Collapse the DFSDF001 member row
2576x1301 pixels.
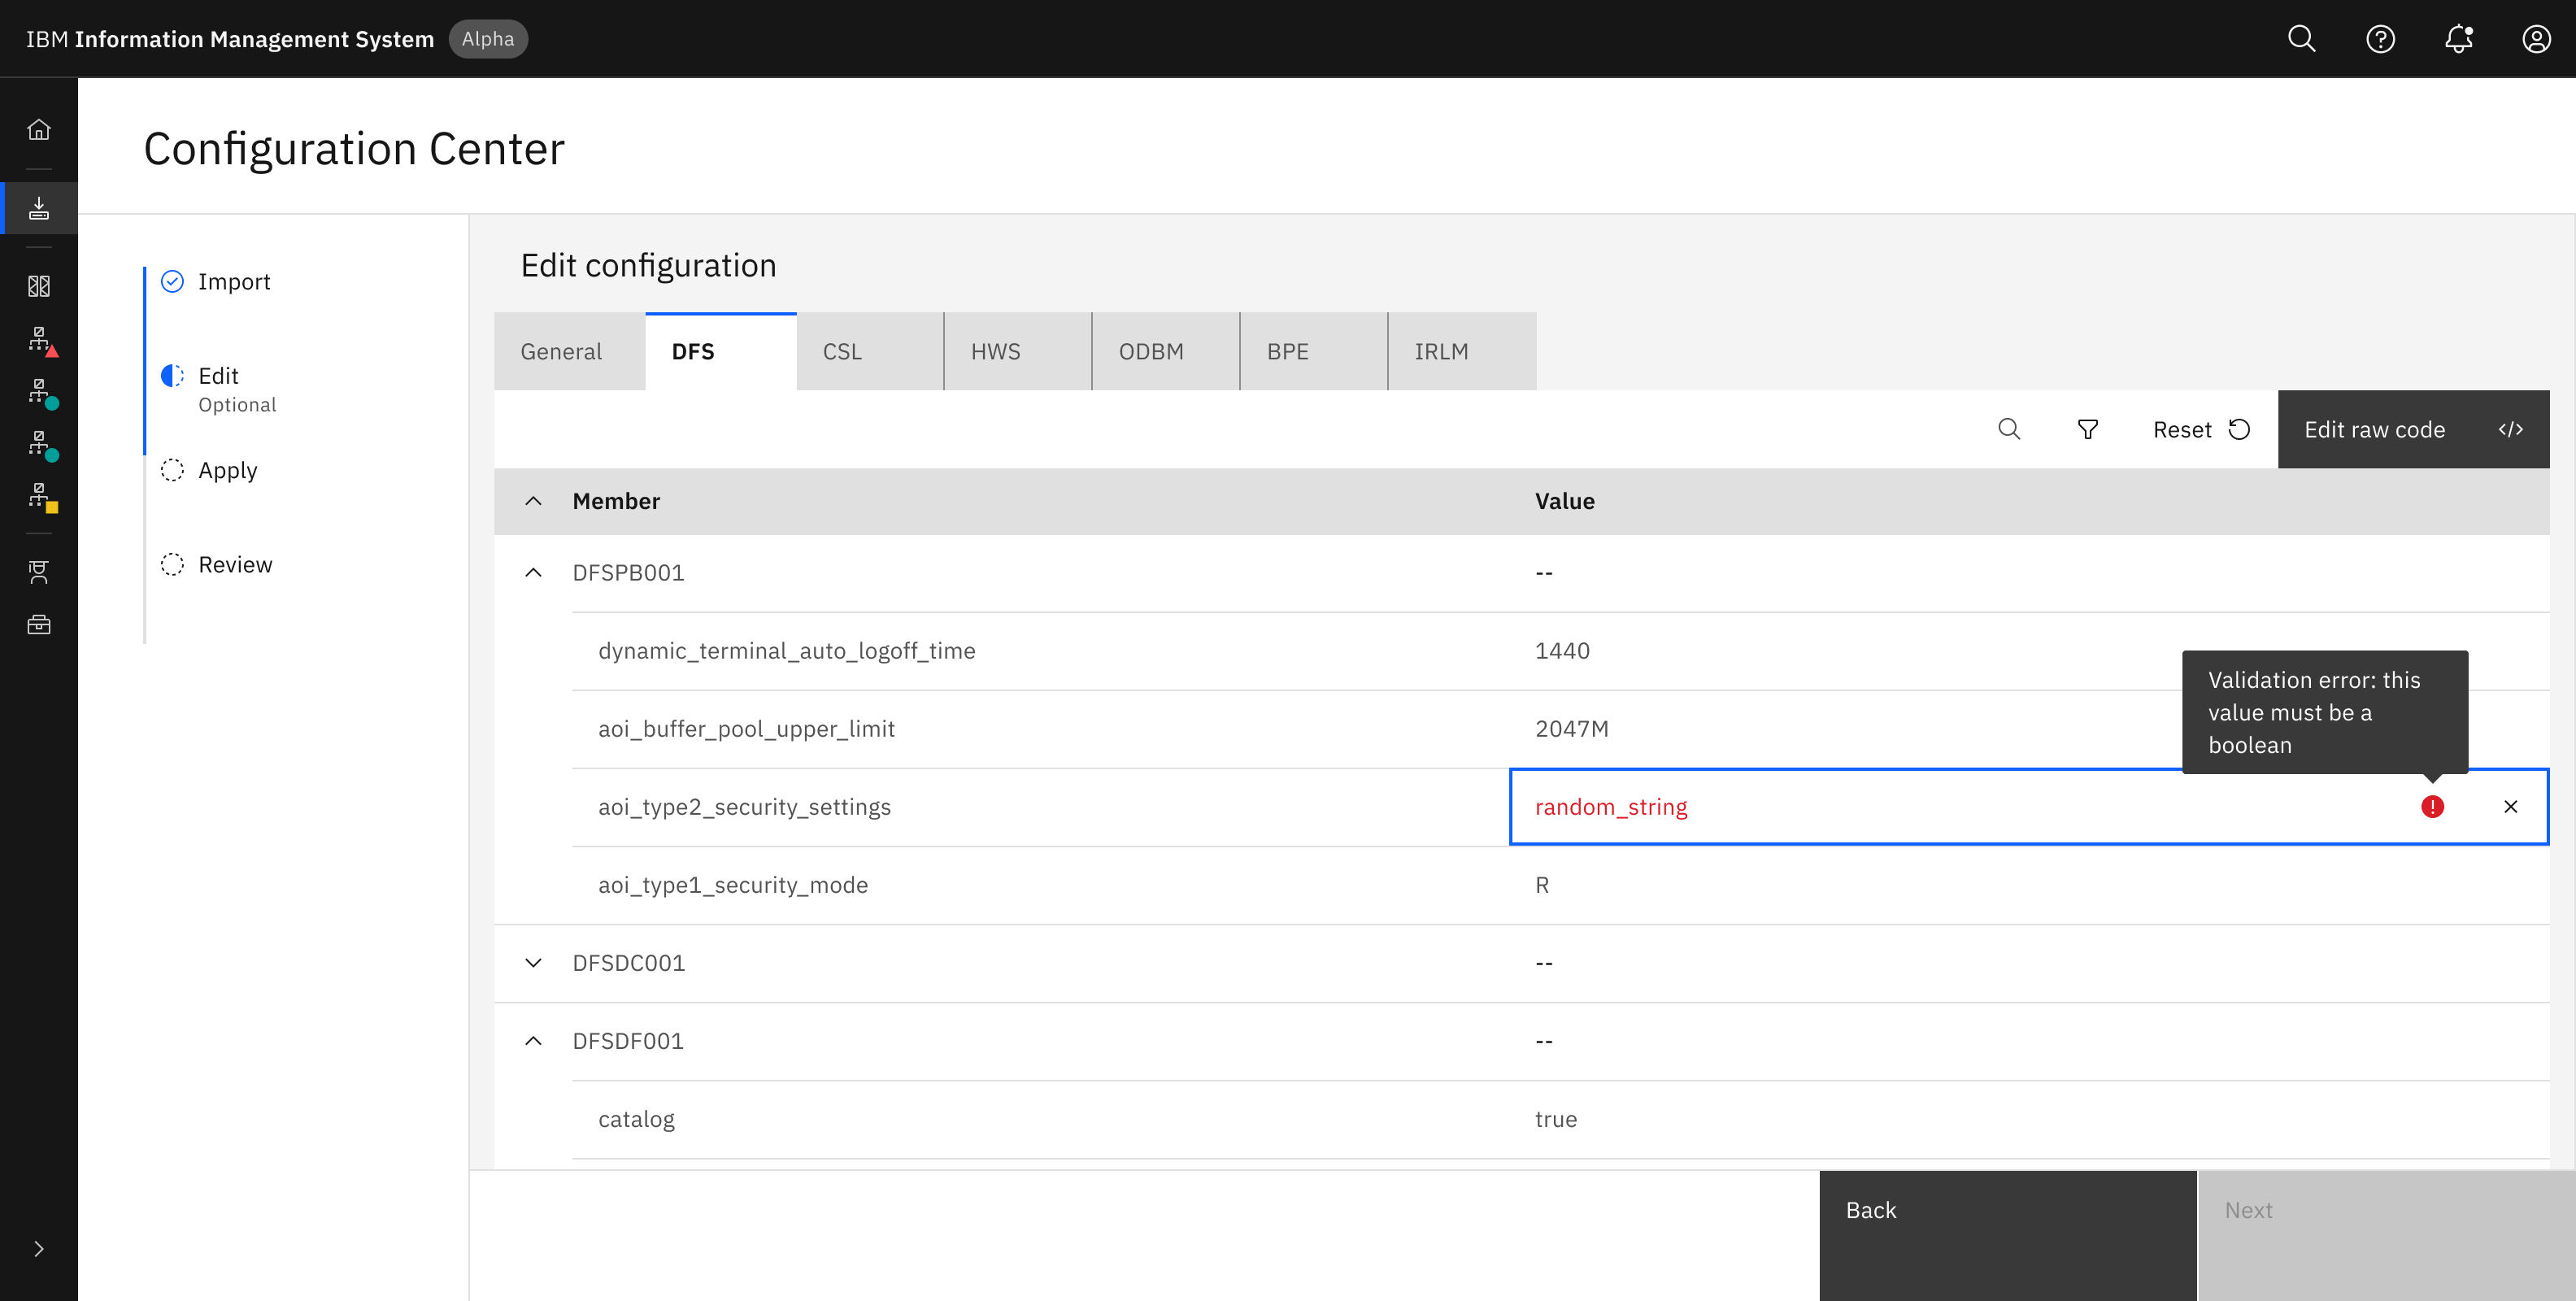click(534, 1041)
